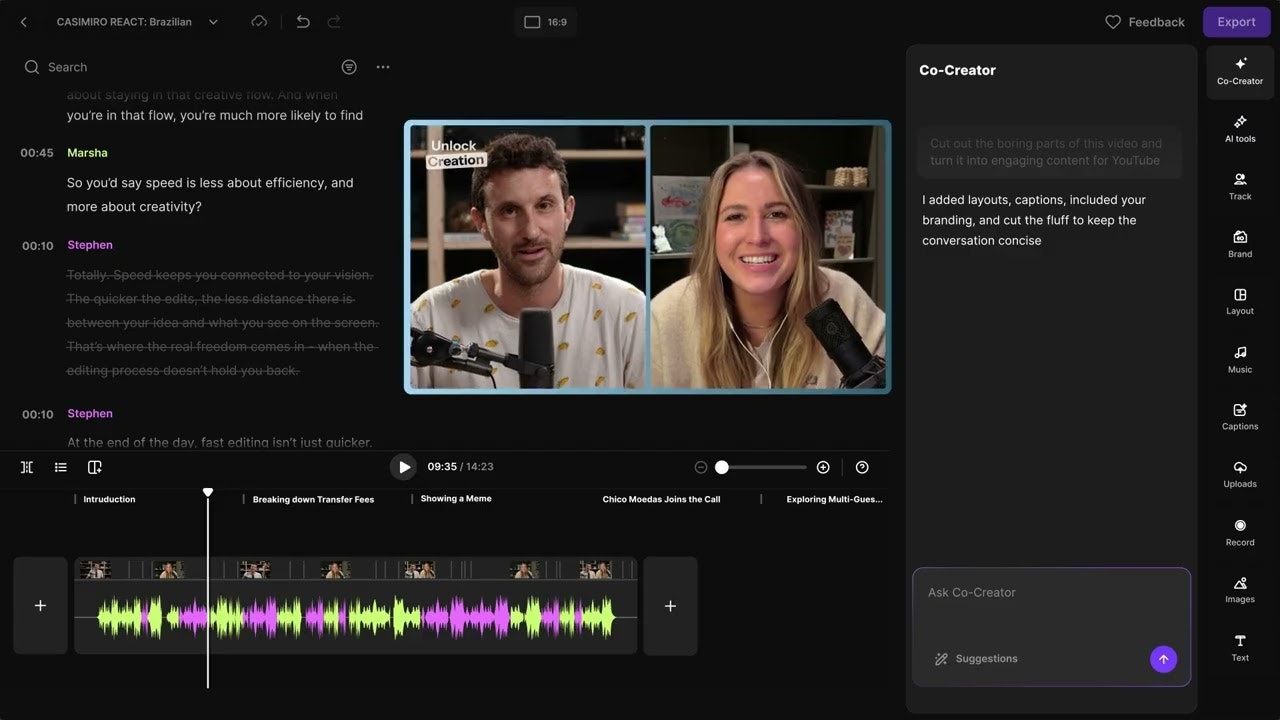Screen dimensions: 1280x720
Task: Click the Export button
Action: (x=1236, y=21)
